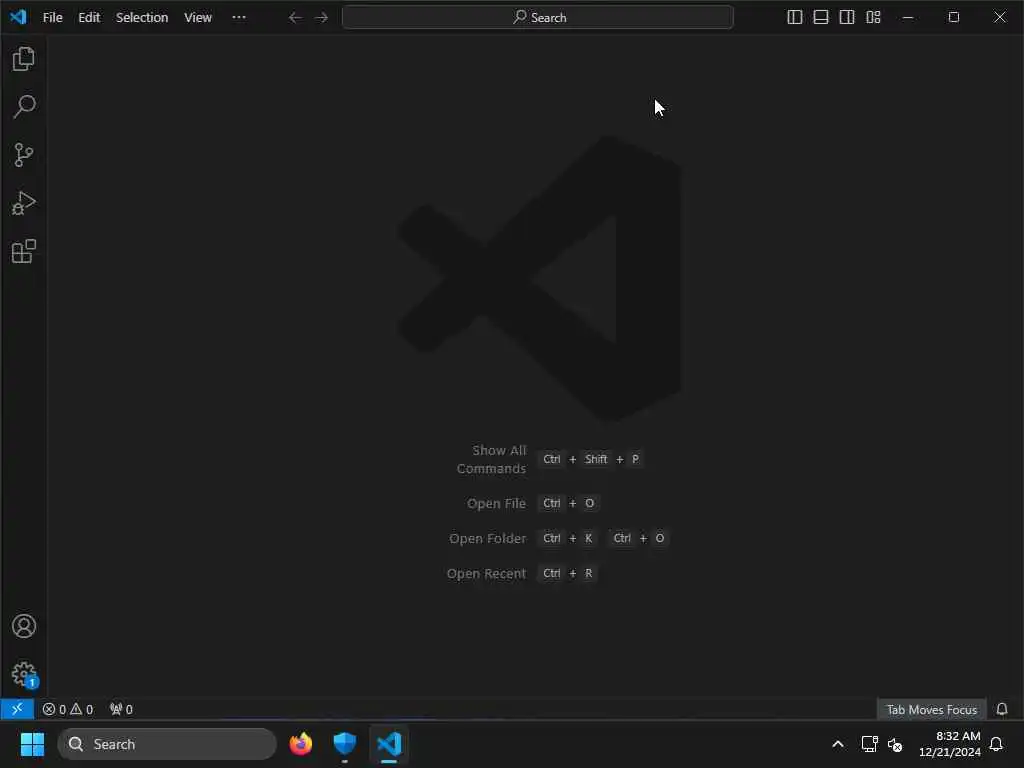
Task: Open VS Code notifications bell
Action: [x=1002, y=709]
